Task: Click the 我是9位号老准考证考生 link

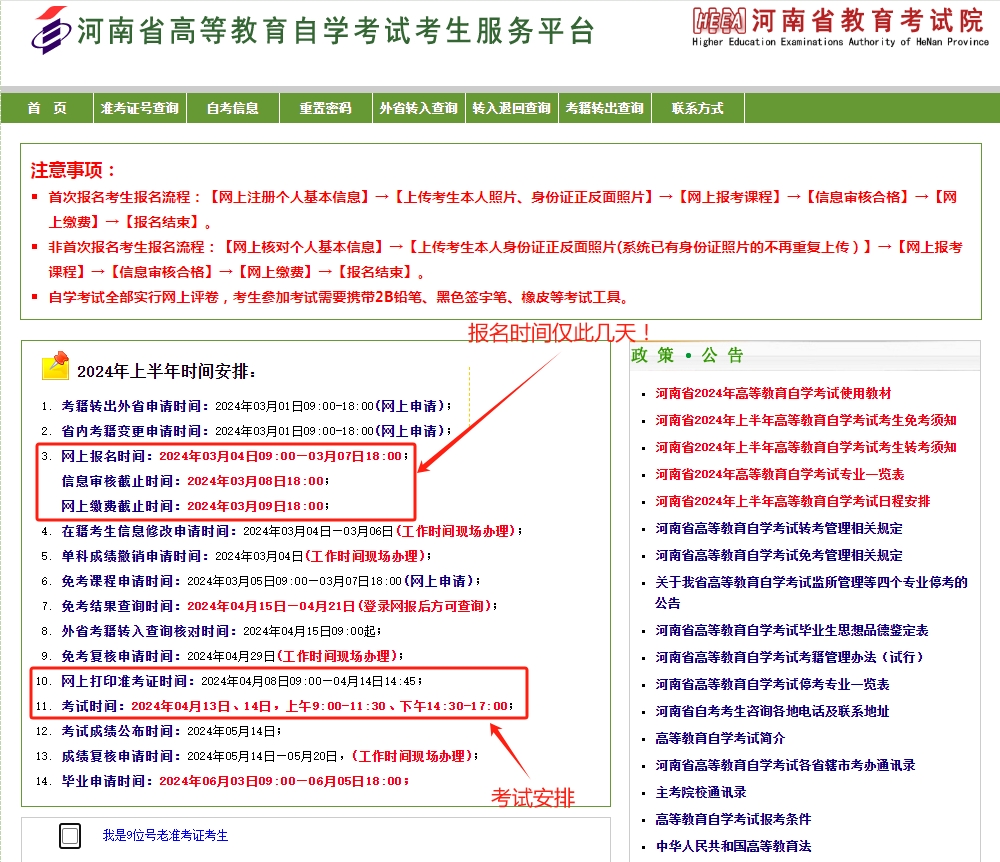Action: [165, 835]
